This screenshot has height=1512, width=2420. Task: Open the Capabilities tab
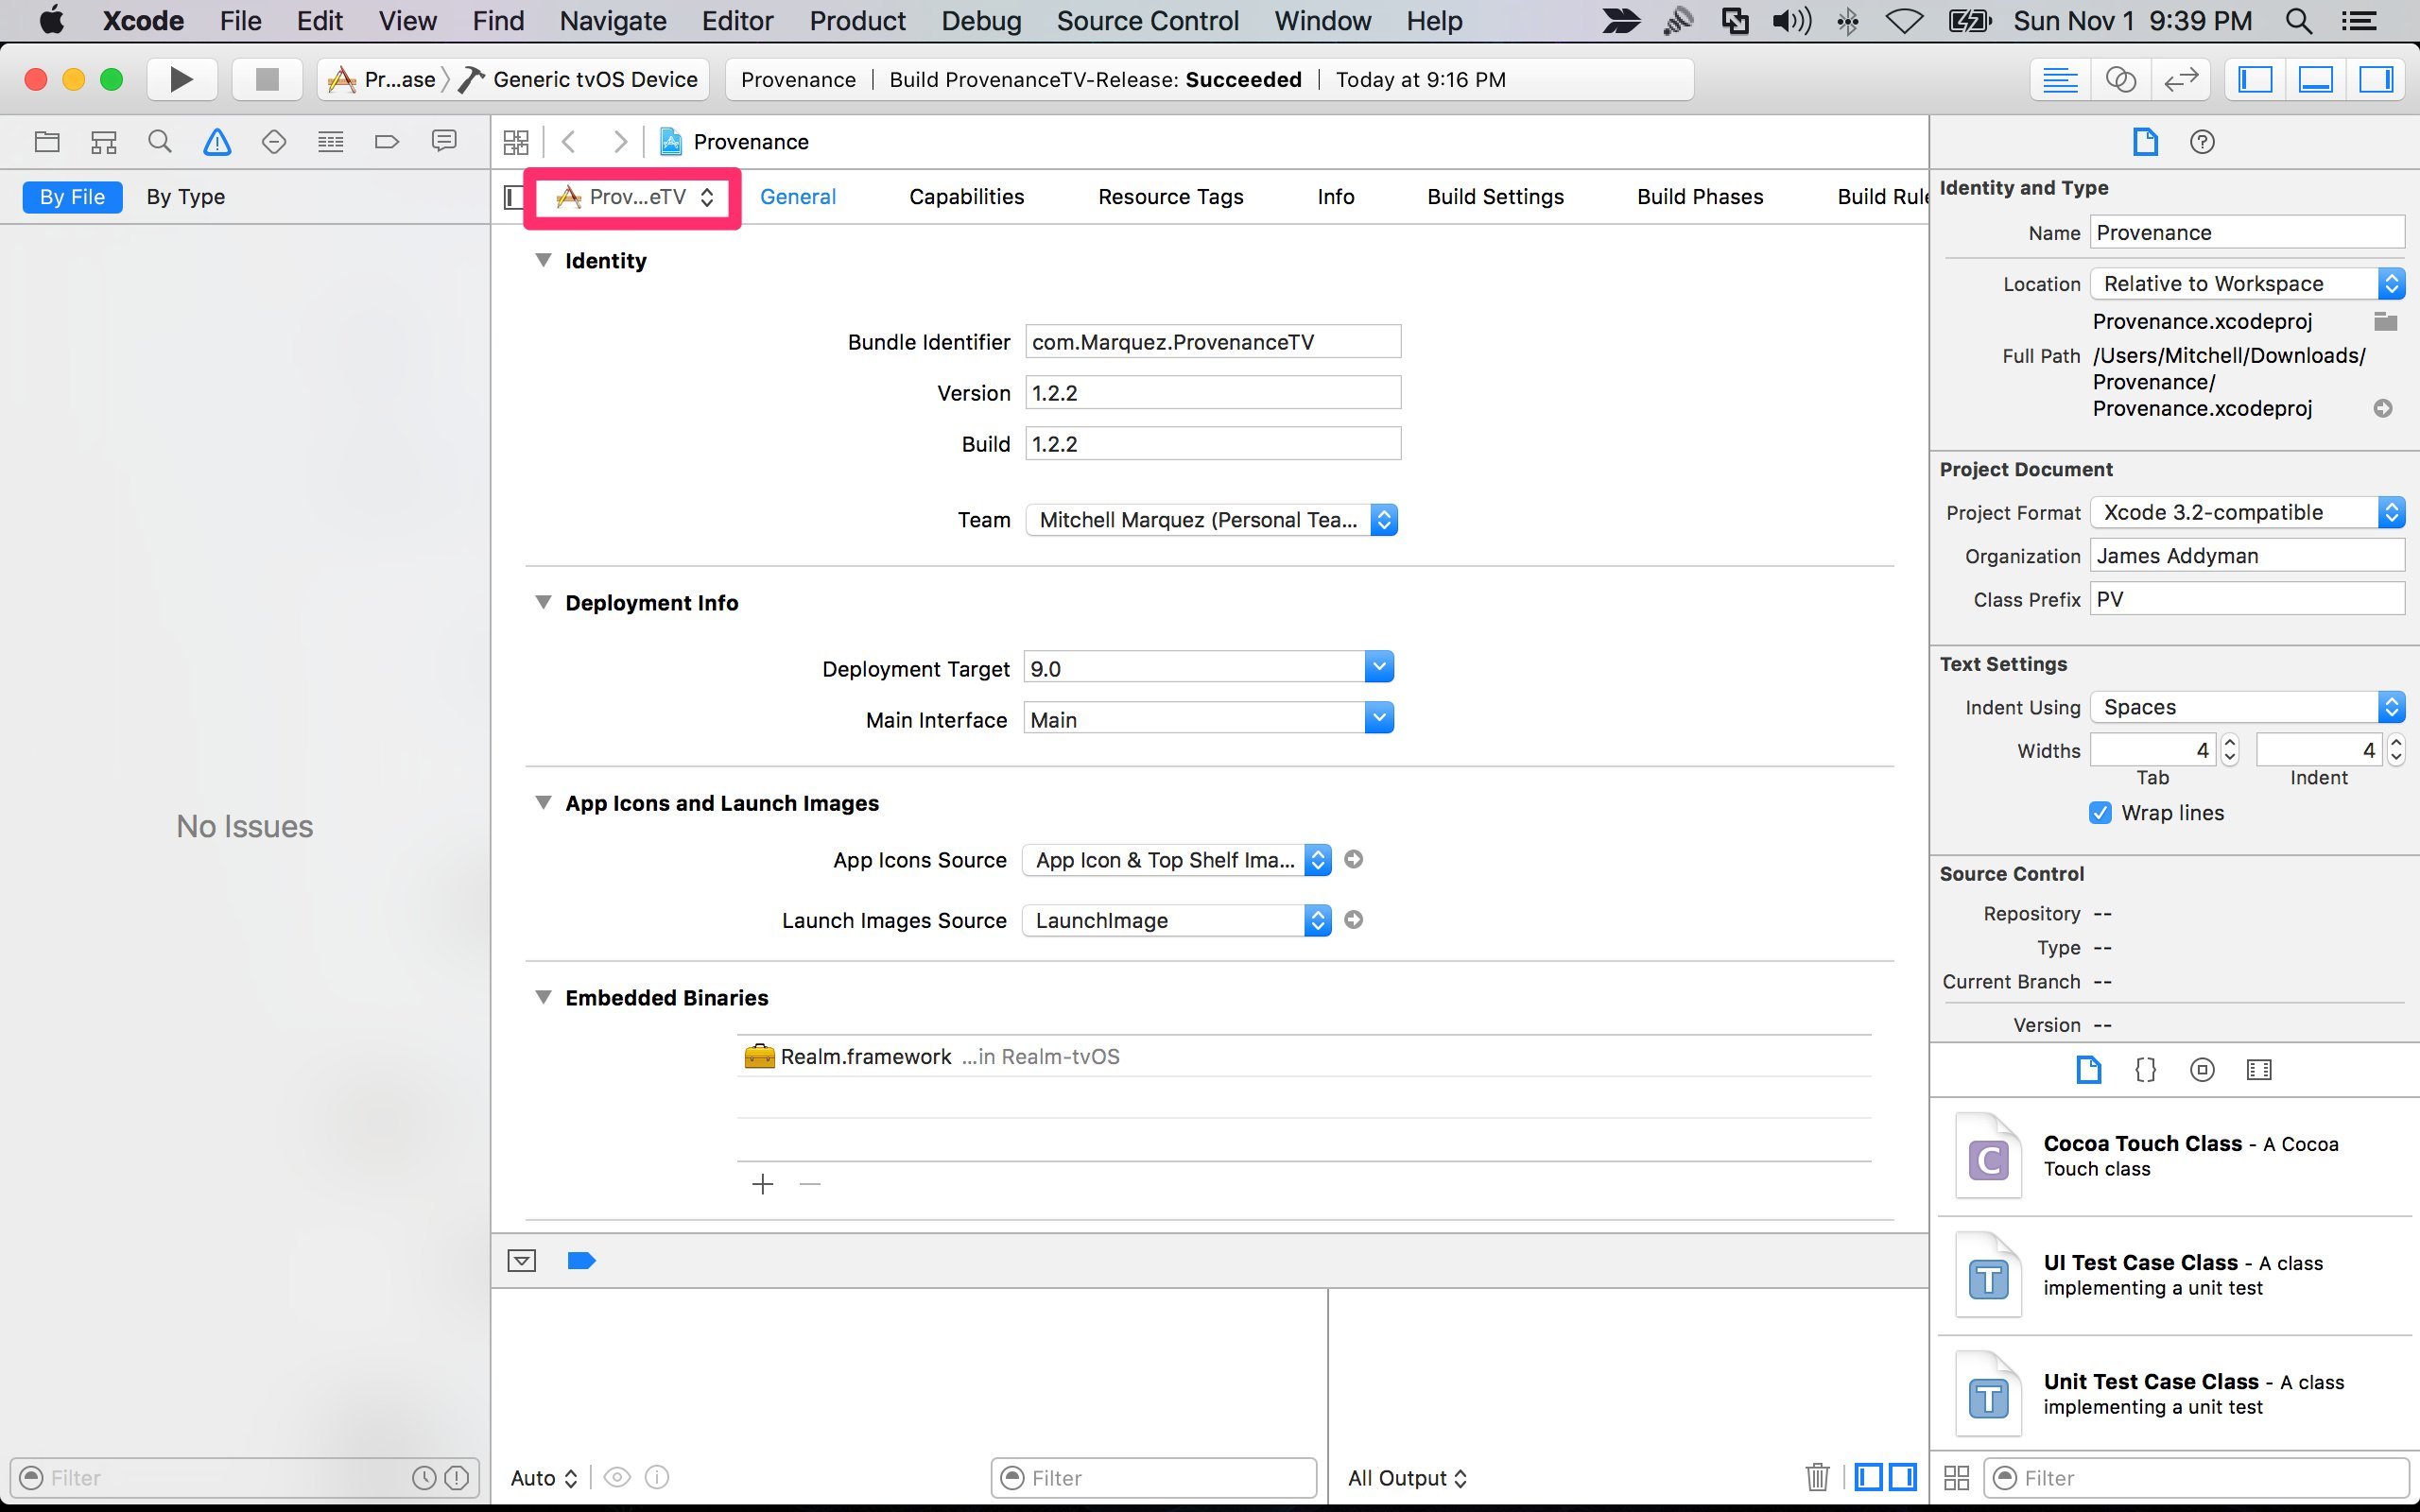point(966,197)
